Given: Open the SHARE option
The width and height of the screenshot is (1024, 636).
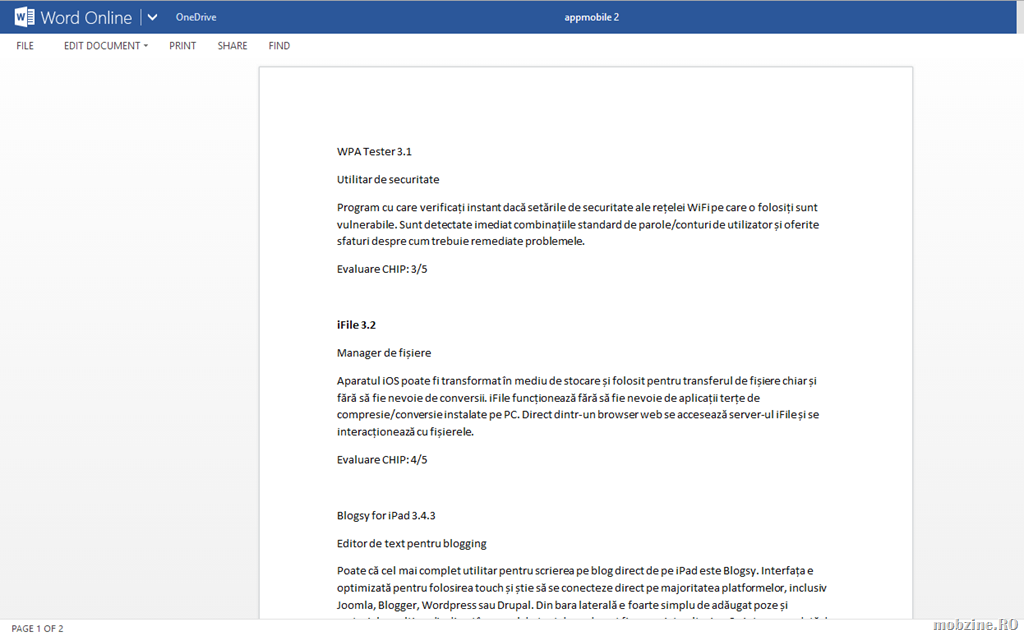Looking at the screenshot, I should pos(232,46).
